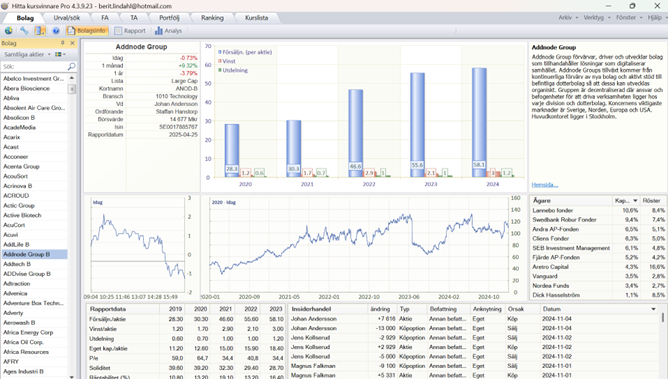Toggle the company list panel icon
This screenshot has height=379, width=668.
(40, 31)
